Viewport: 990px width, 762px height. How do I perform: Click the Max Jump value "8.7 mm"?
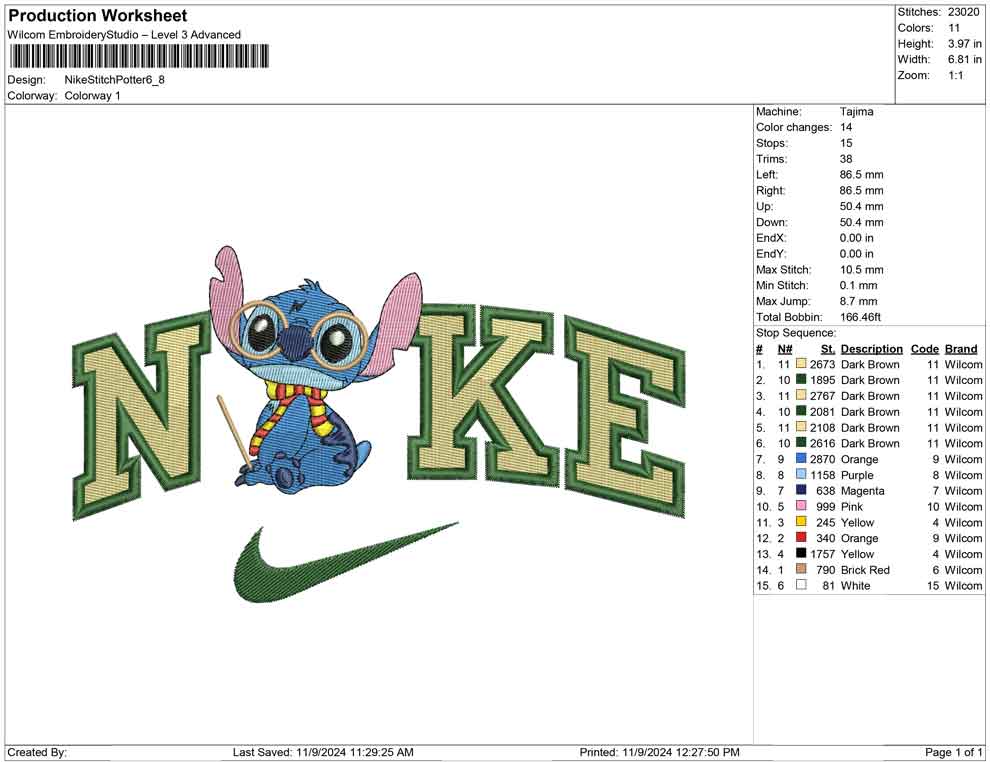[858, 301]
